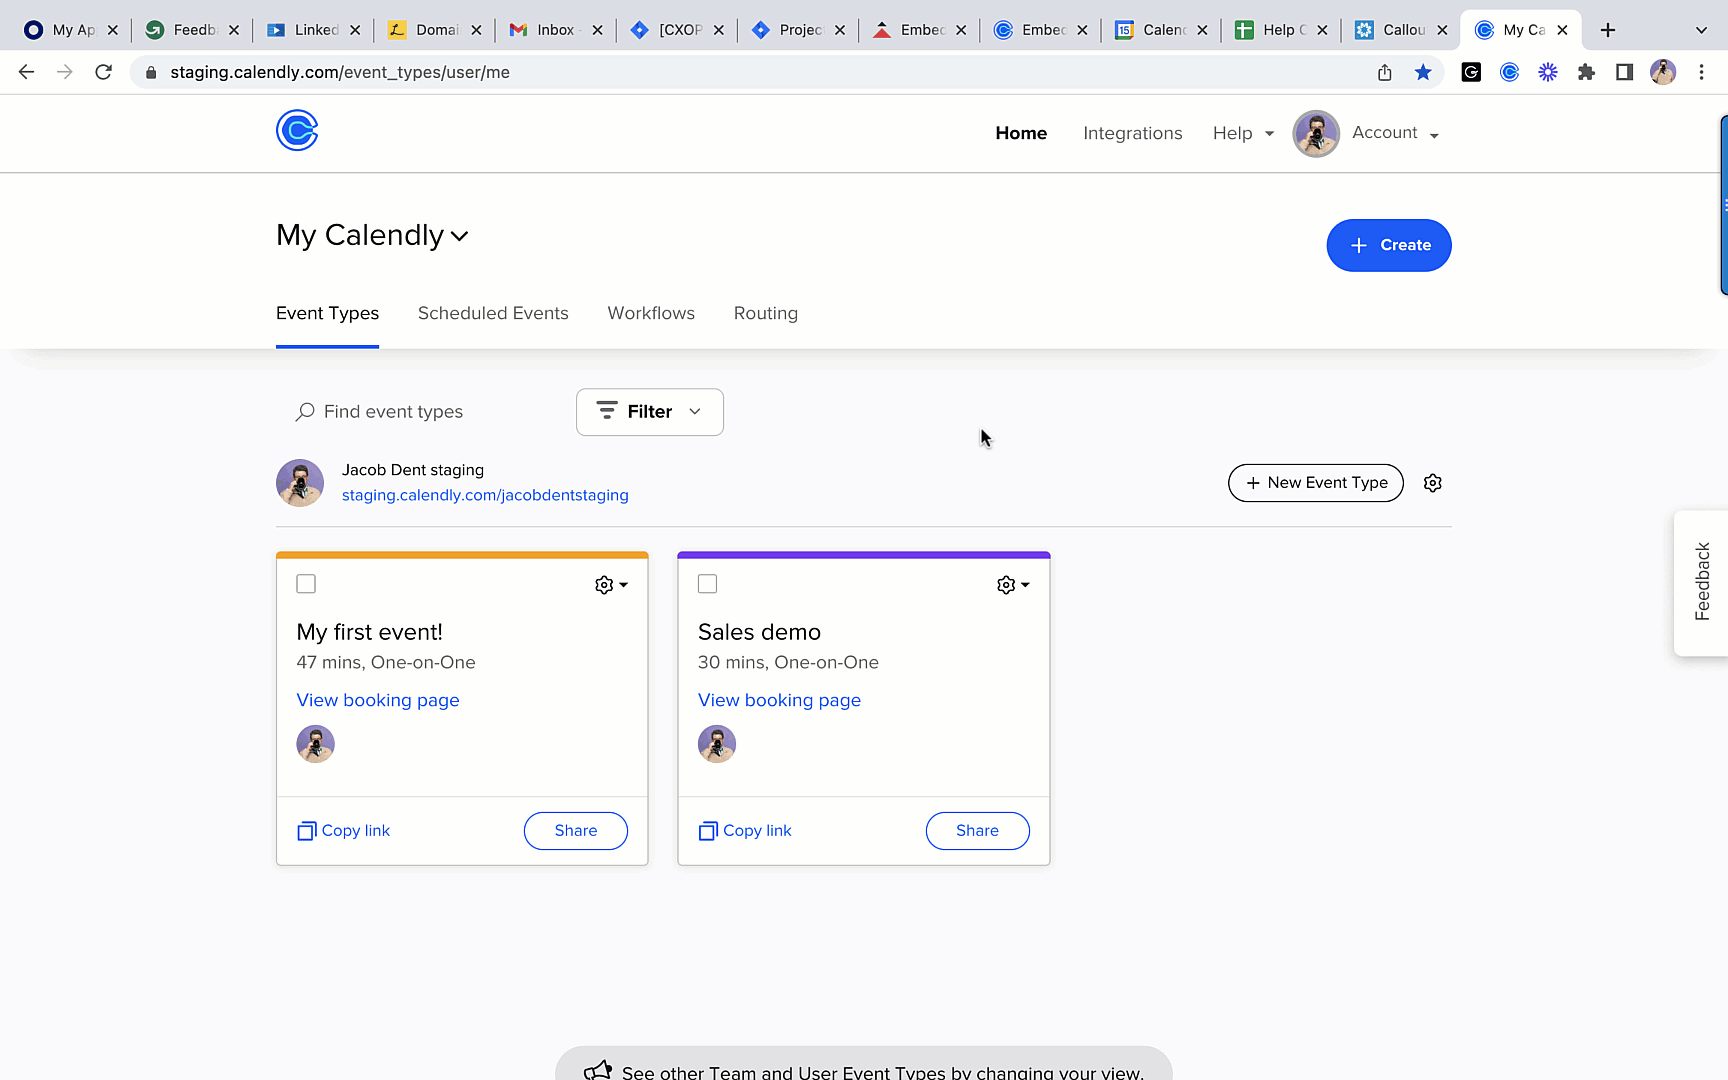Click the browser forward arrow

pos(65,72)
